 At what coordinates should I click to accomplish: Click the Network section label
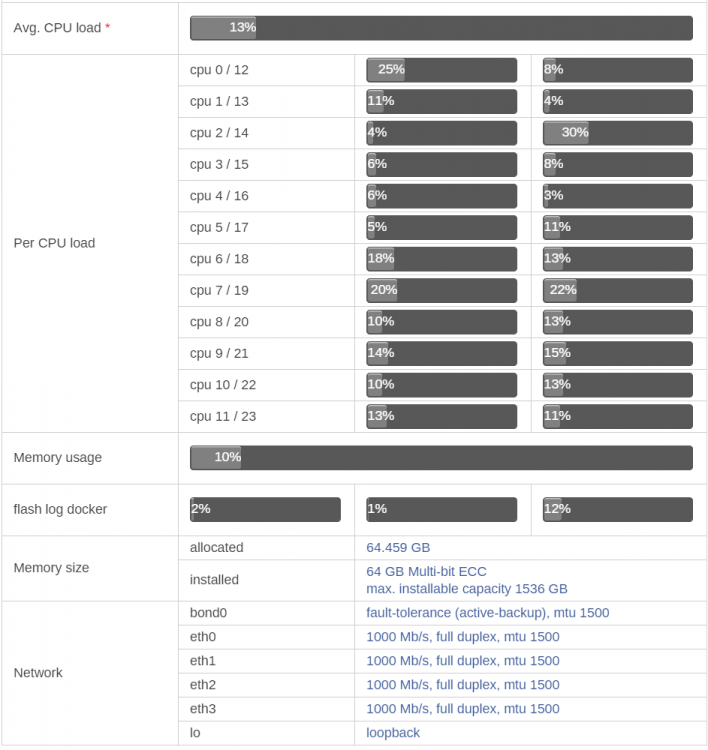coord(38,673)
